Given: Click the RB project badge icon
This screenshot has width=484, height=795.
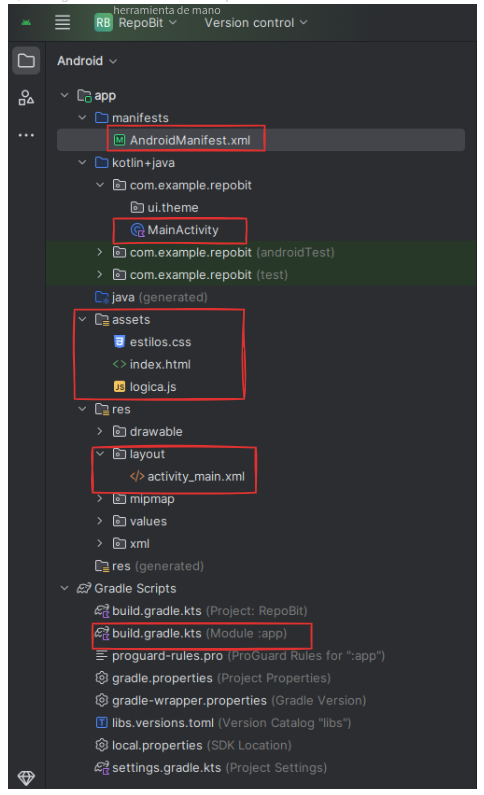Looking at the screenshot, I should [x=103, y=23].
